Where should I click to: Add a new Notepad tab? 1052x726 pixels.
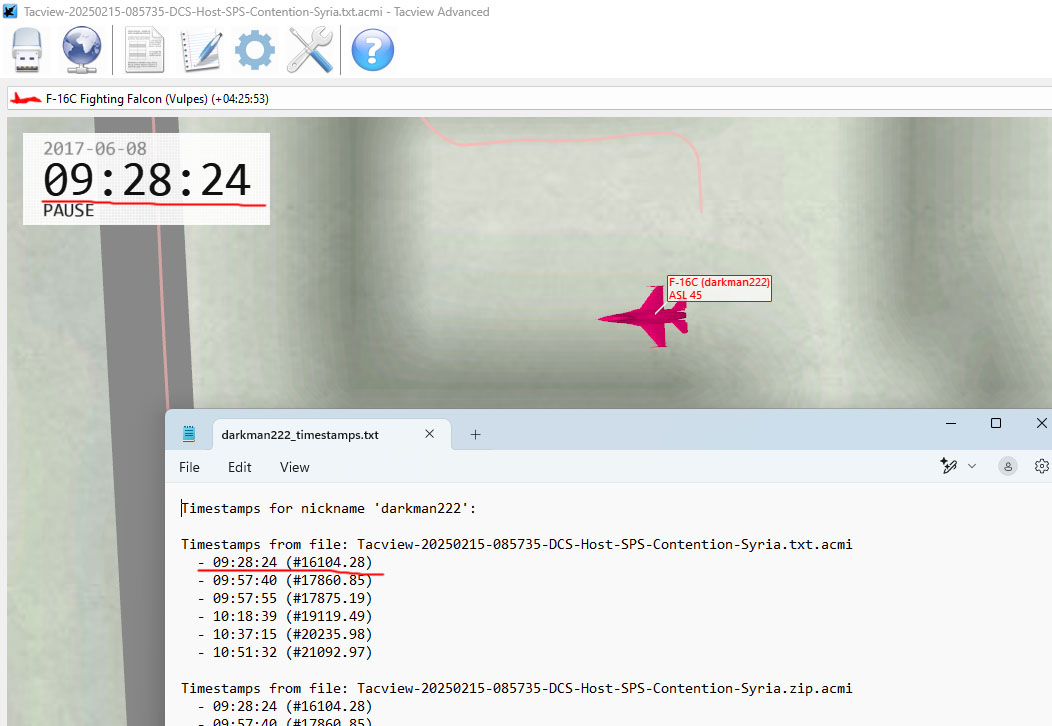pyautogui.click(x=476, y=434)
